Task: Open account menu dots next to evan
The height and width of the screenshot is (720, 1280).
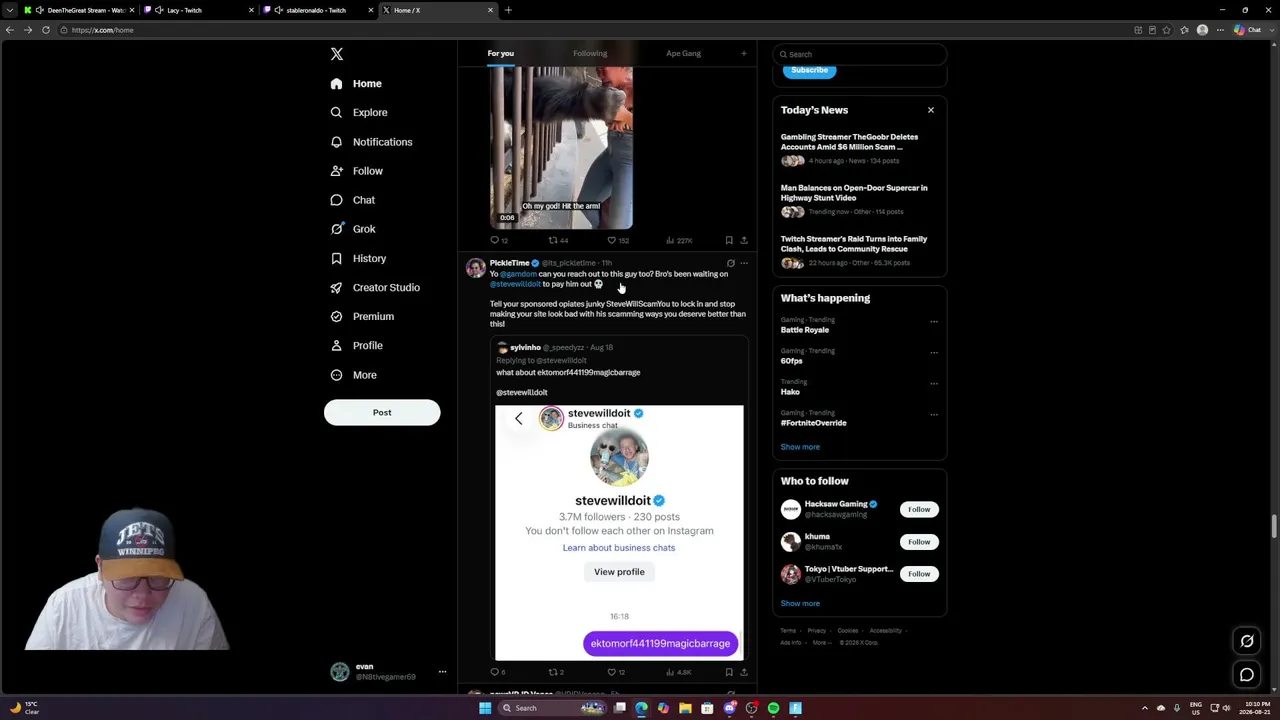Action: click(442, 672)
